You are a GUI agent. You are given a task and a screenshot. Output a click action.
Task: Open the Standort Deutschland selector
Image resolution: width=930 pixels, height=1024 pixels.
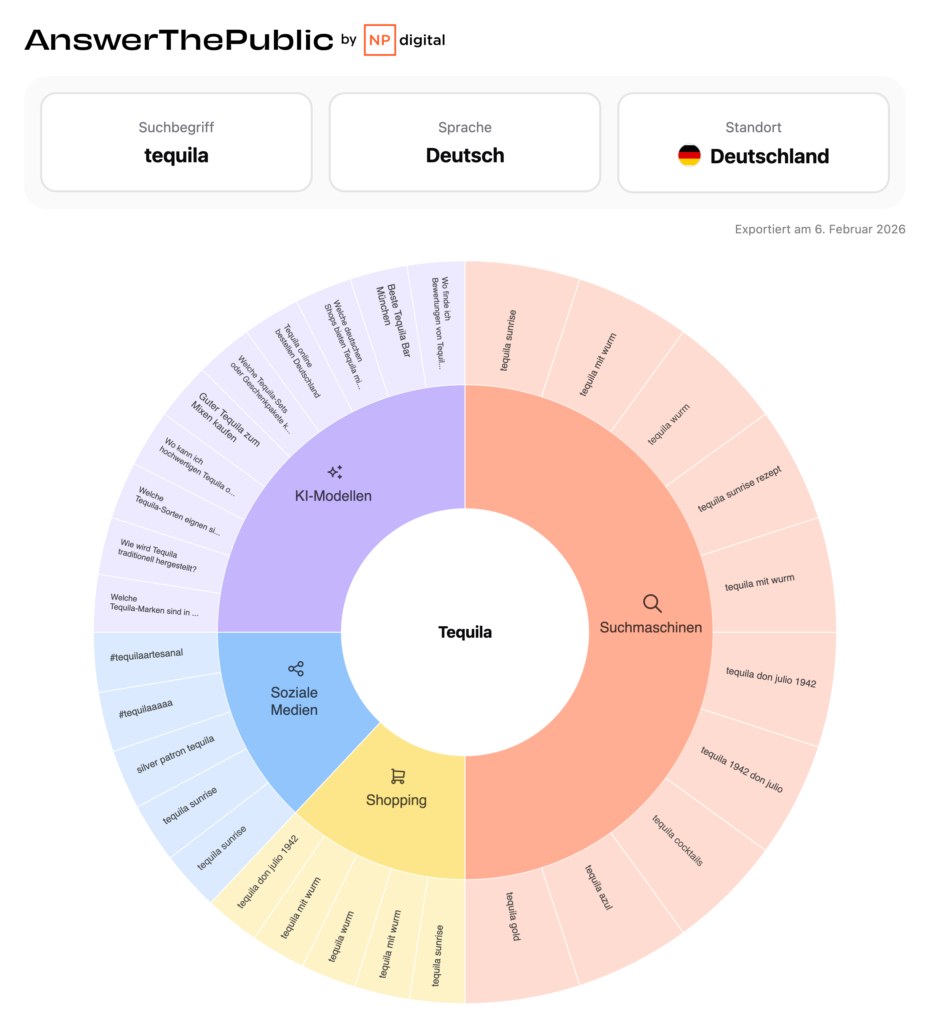753,142
